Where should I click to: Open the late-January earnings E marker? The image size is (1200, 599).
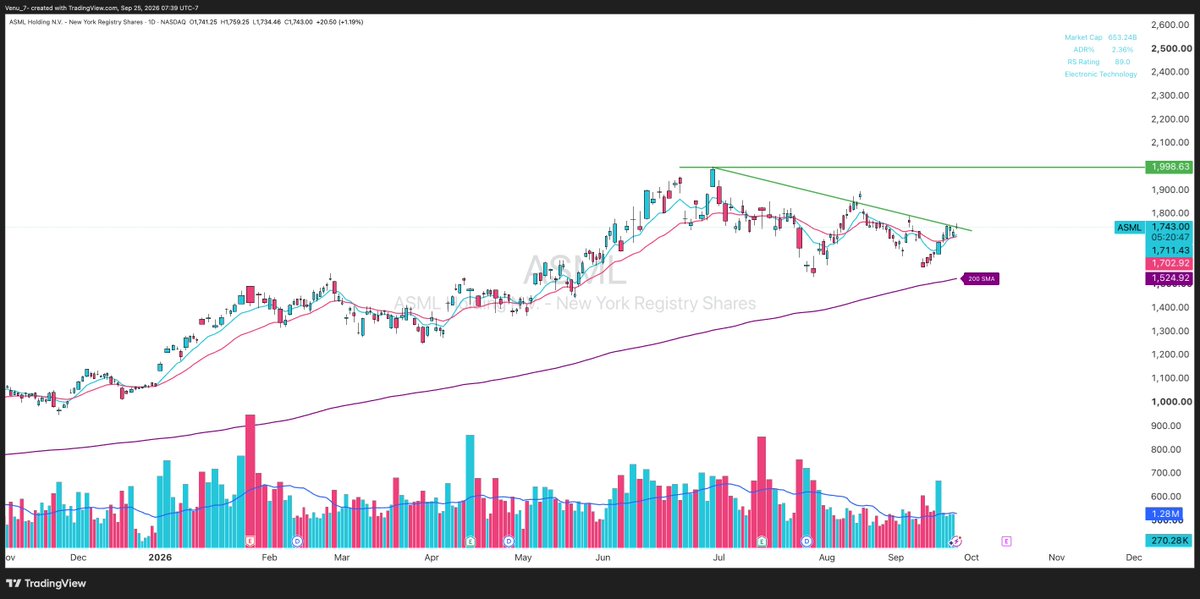pyautogui.click(x=249, y=541)
